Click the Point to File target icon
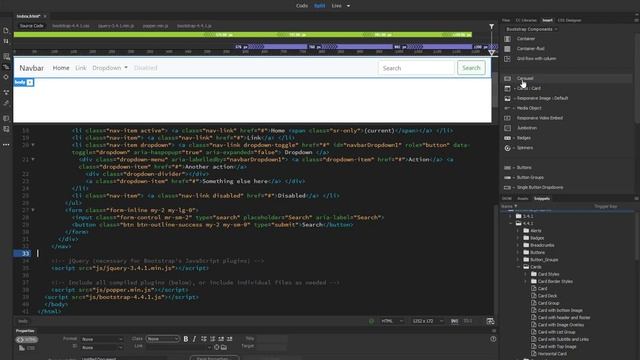This screenshot has width=640, height=360. [217, 347]
